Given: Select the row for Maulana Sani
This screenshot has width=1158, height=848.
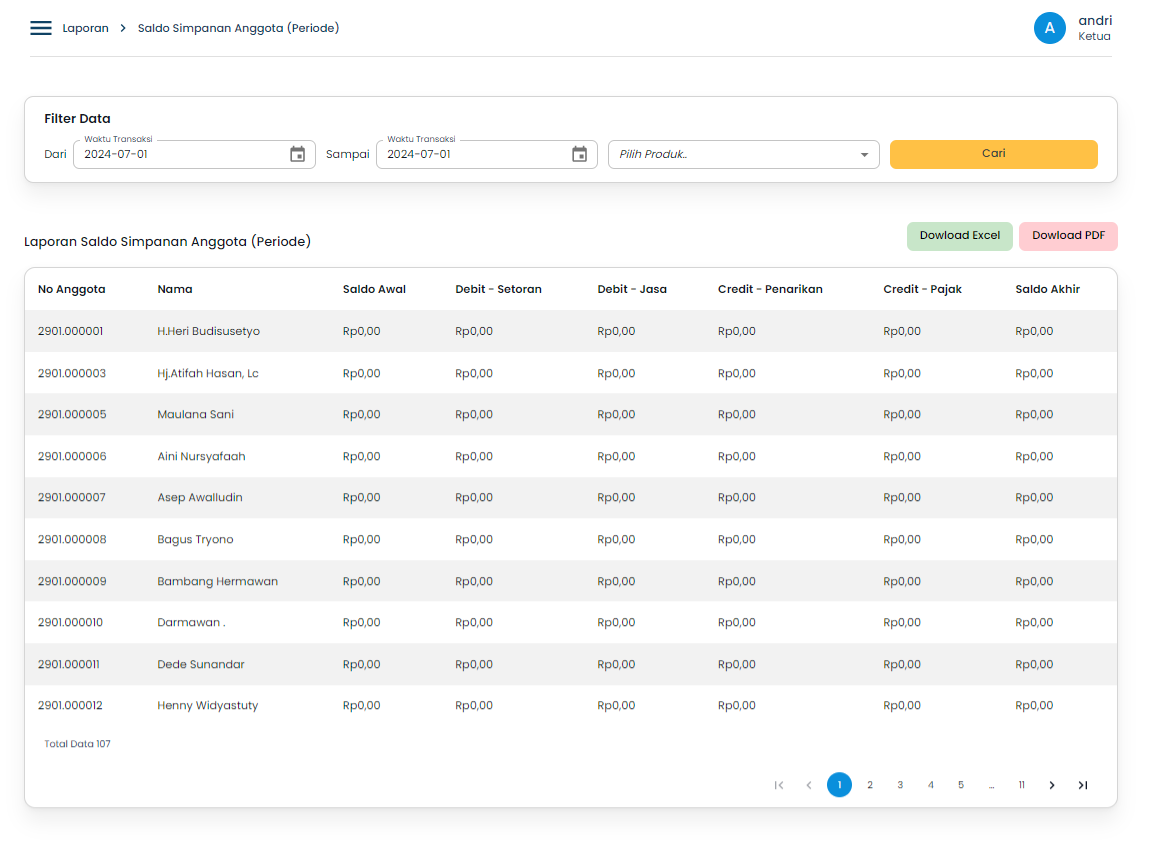Looking at the screenshot, I should 196,414.
